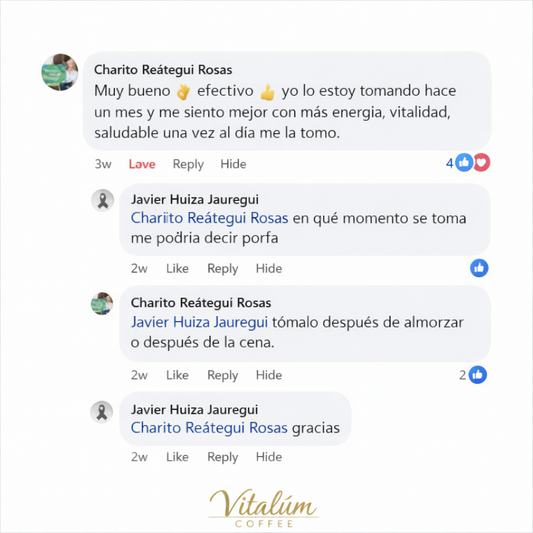Hide Charito's top comment
The image size is (533, 533).
pyautogui.click(x=233, y=164)
